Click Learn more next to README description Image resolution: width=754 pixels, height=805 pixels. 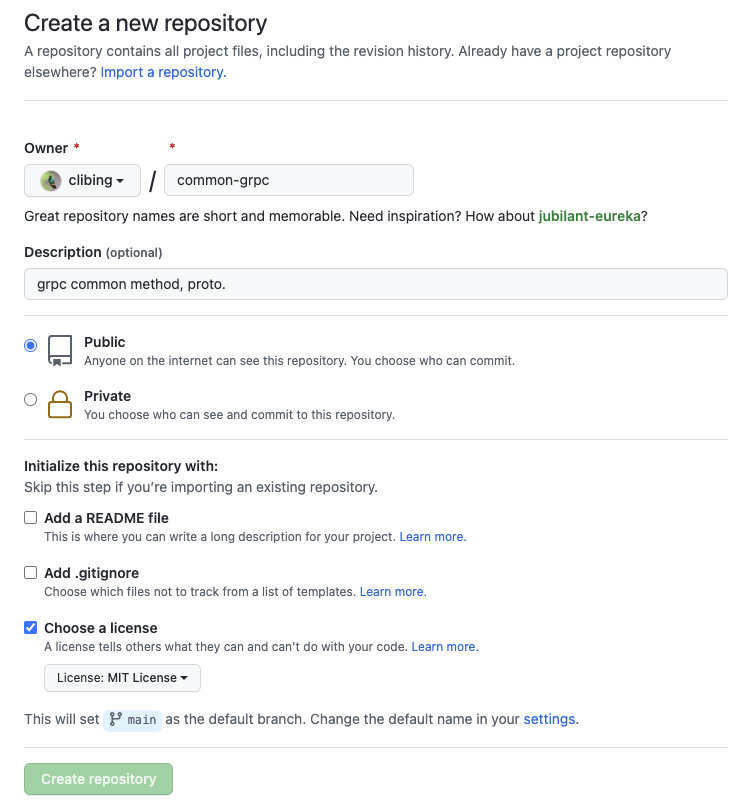point(432,537)
